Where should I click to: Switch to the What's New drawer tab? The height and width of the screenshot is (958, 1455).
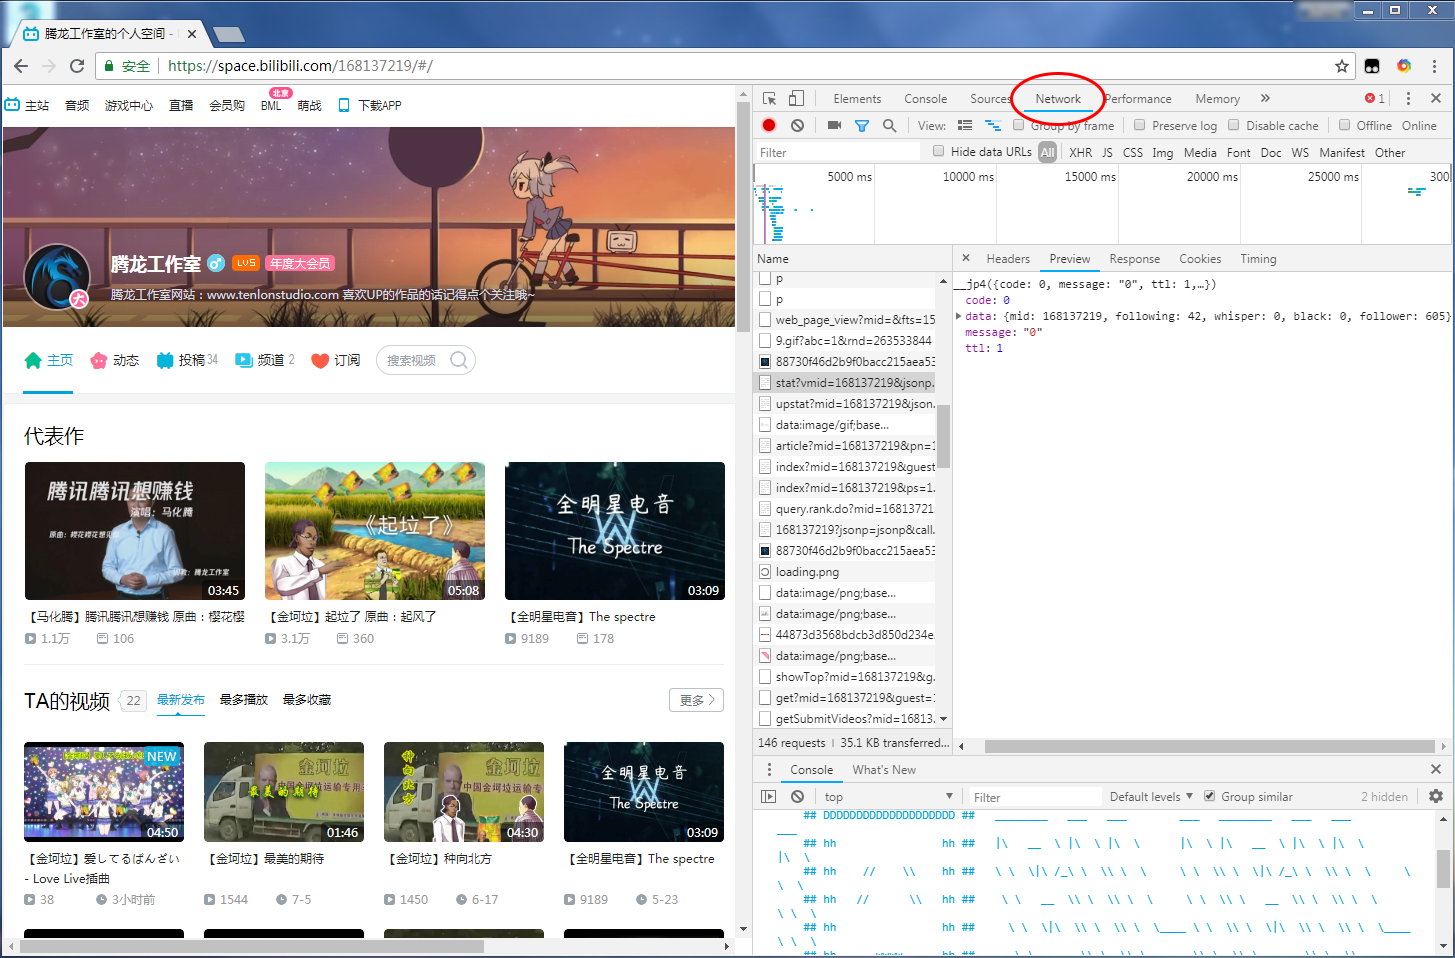883,769
